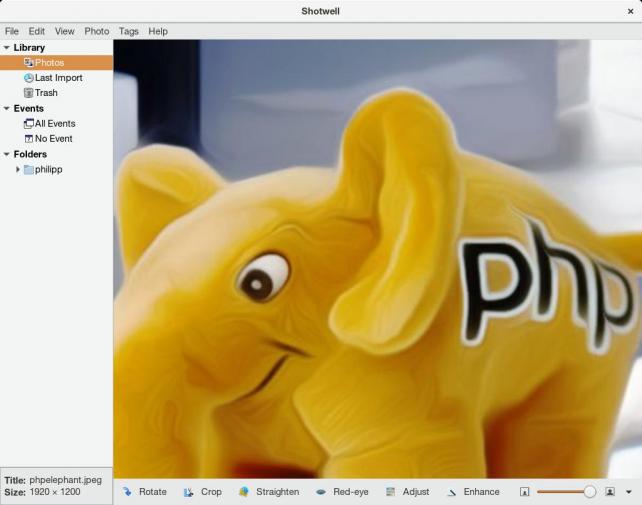Expand the philipp folder
The image size is (642, 505).
18,170
